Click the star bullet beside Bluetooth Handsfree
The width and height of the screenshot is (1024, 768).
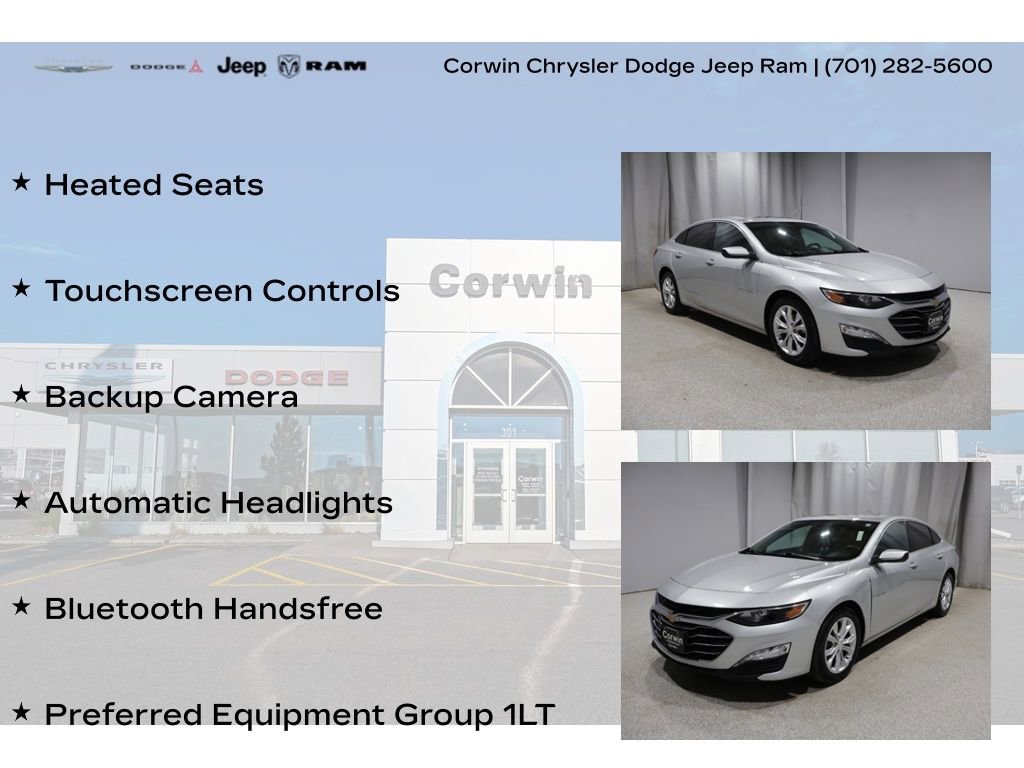tap(22, 605)
